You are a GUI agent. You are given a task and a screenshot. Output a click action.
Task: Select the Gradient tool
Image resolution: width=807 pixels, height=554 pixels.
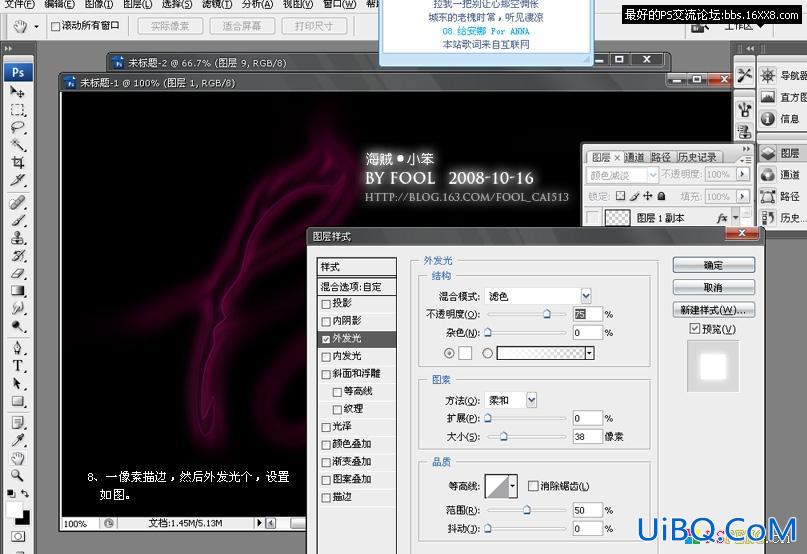[x=17, y=291]
